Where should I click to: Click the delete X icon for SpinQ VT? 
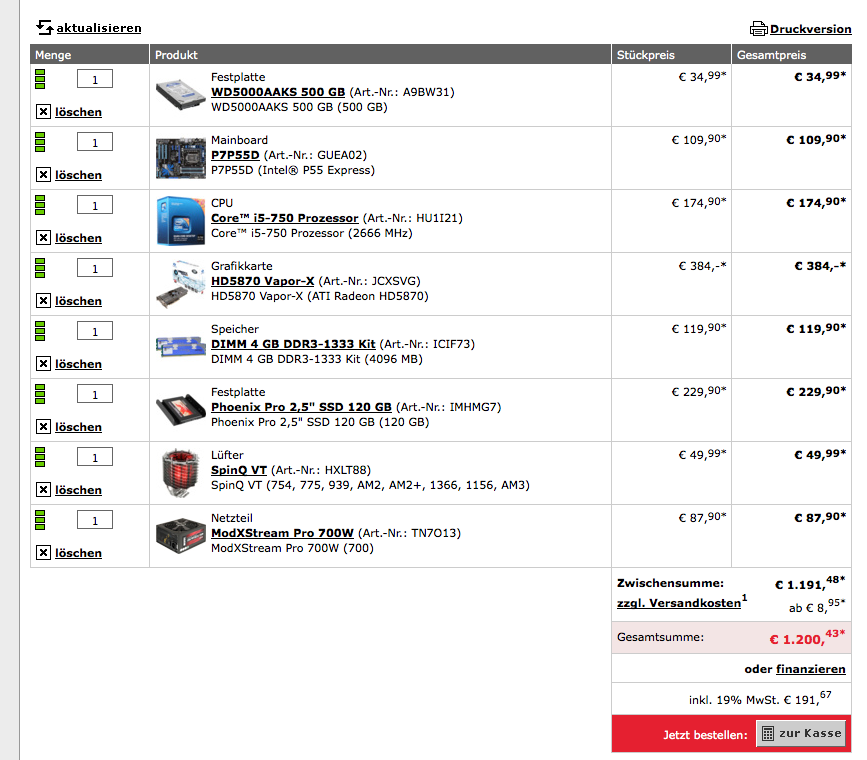click(43, 490)
